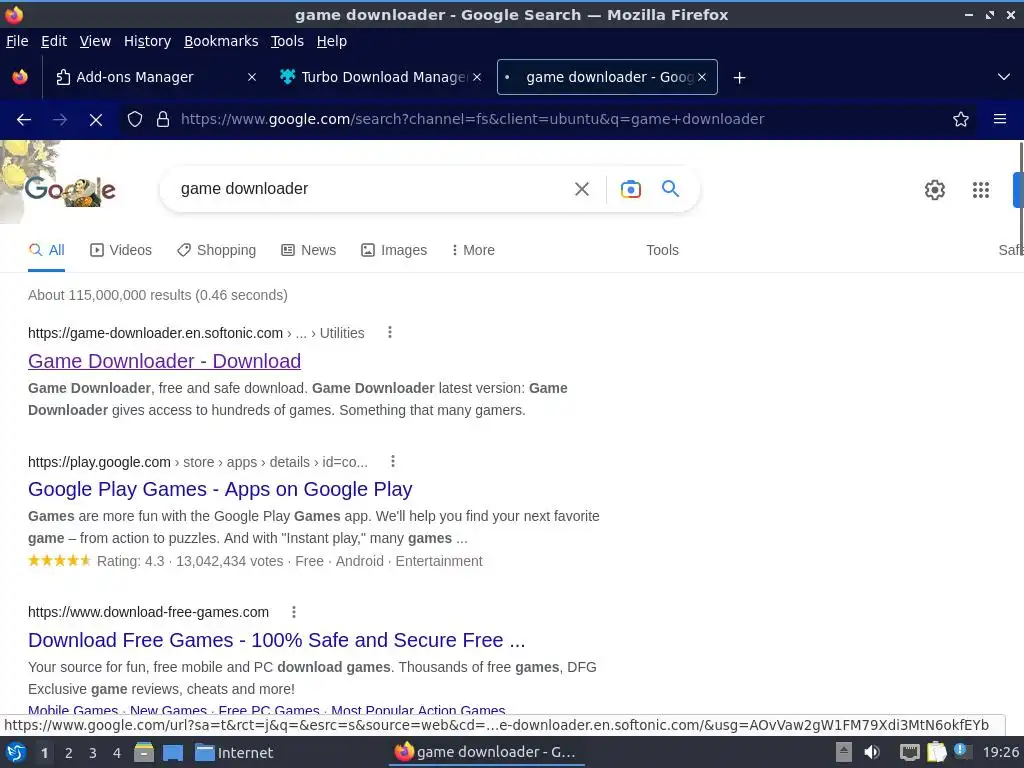This screenshot has width=1024, height=768.
Task: Open the Firefox hamburger menu
Action: pyautogui.click(x=1000, y=119)
